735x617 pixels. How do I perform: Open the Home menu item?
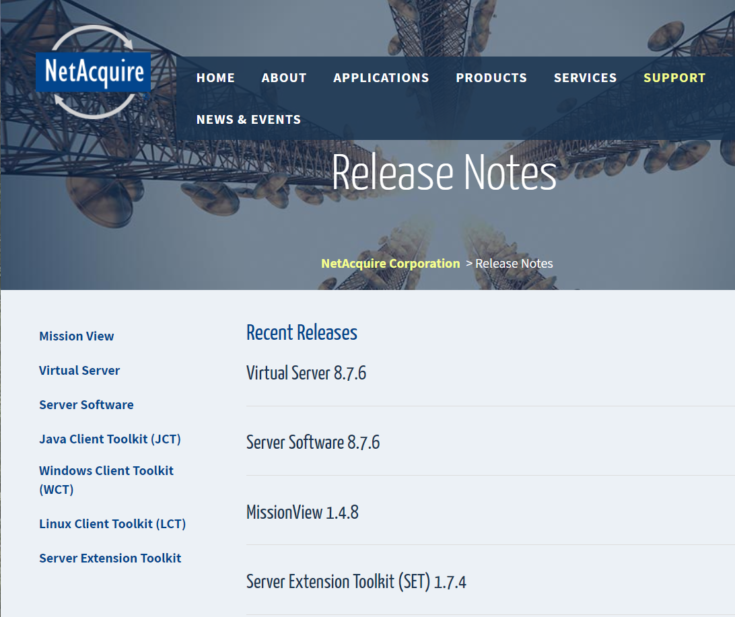[216, 78]
